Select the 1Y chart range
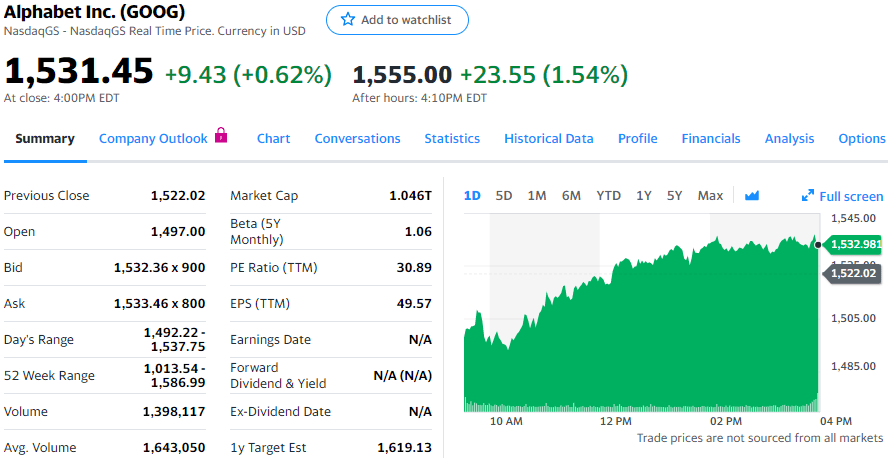Image resolution: width=888 pixels, height=458 pixels. coord(644,196)
